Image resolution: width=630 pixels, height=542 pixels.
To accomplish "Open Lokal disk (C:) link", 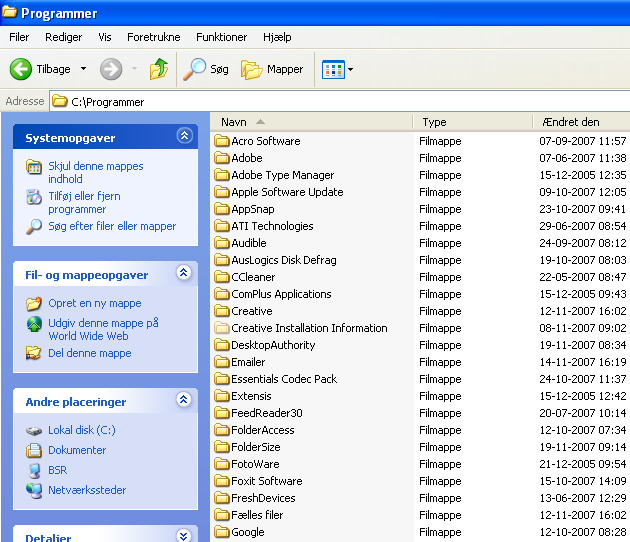I will (x=82, y=430).
